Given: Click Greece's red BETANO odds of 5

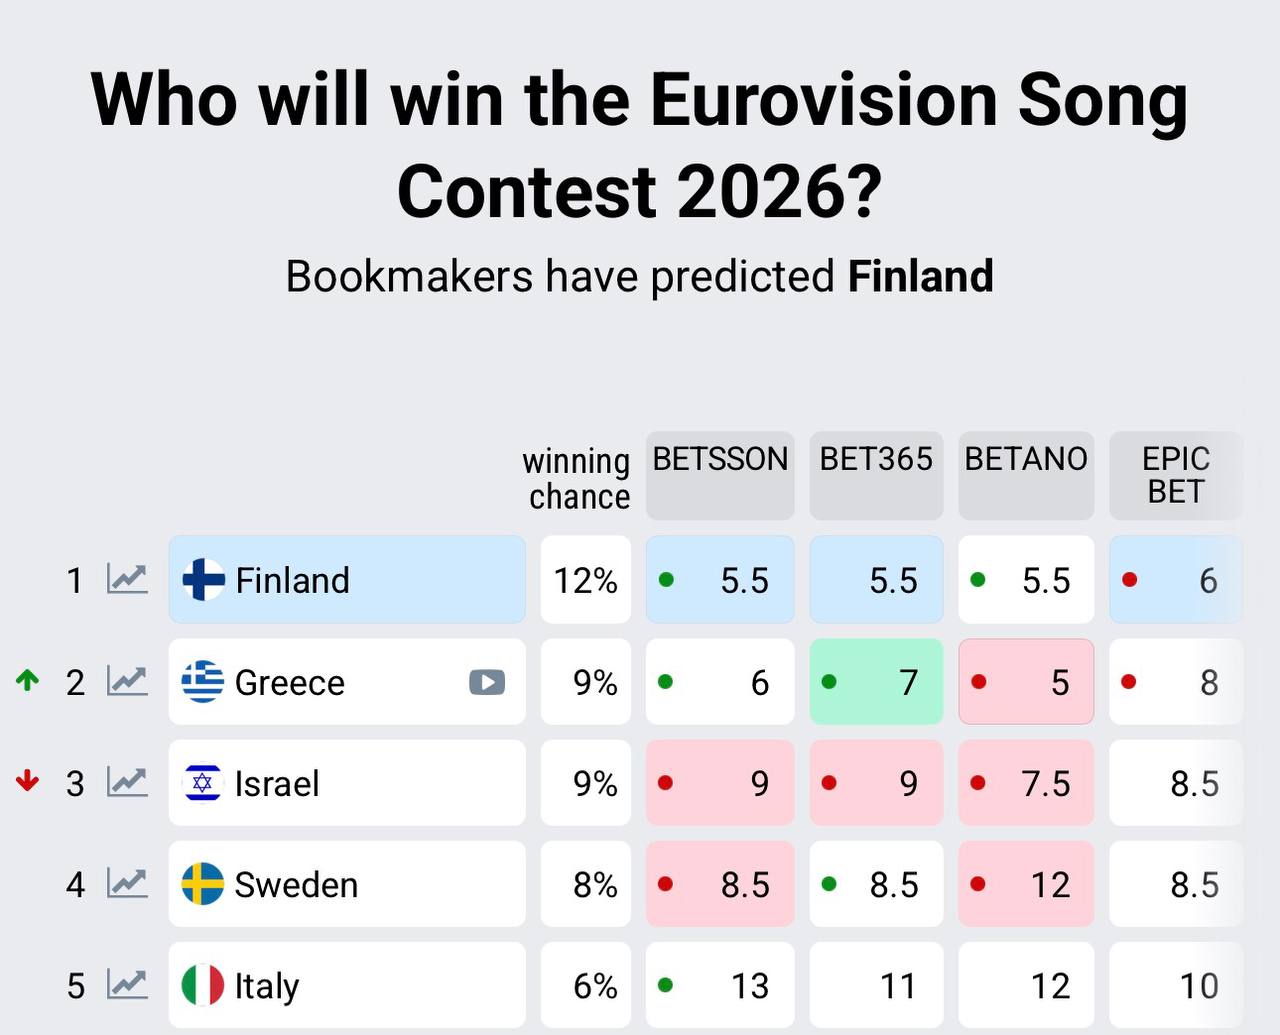Looking at the screenshot, I should point(1026,682).
